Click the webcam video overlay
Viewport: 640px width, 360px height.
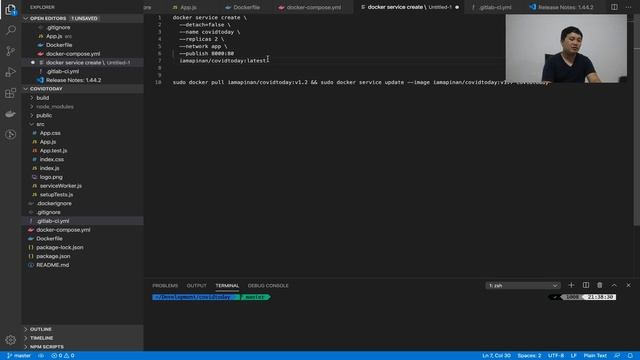[566, 49]
